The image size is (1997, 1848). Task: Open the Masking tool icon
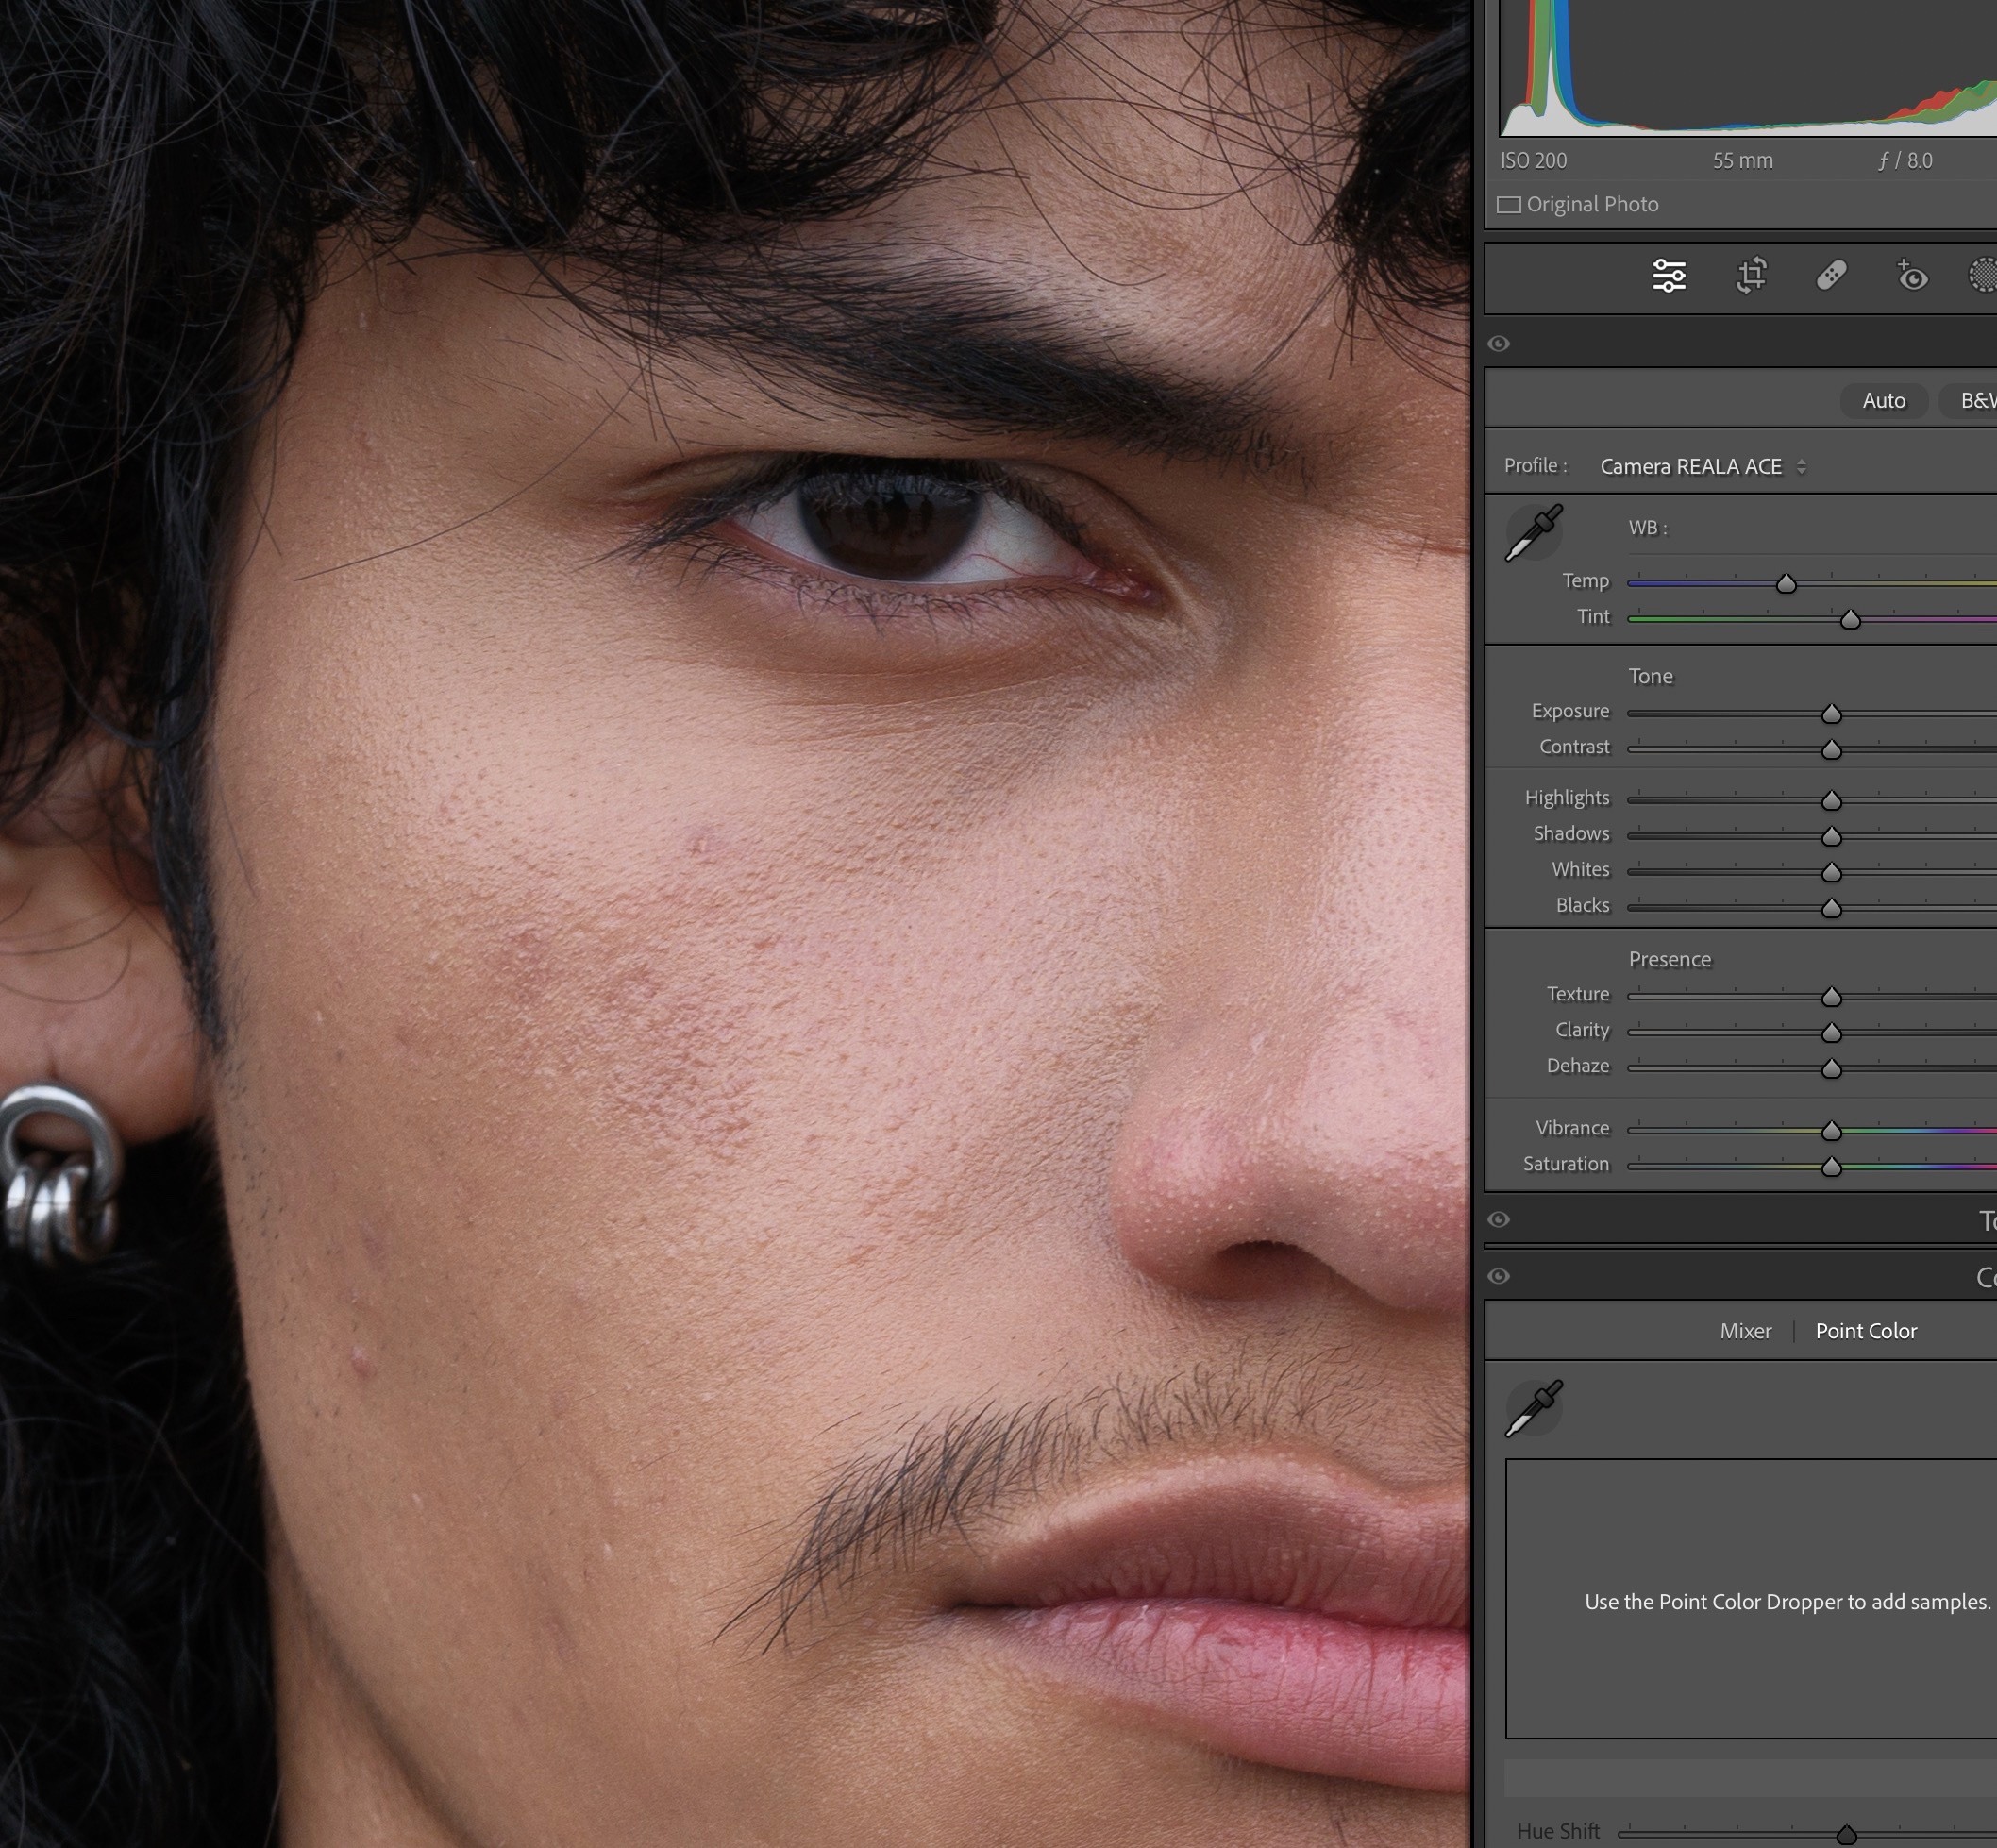[1983, 276]
